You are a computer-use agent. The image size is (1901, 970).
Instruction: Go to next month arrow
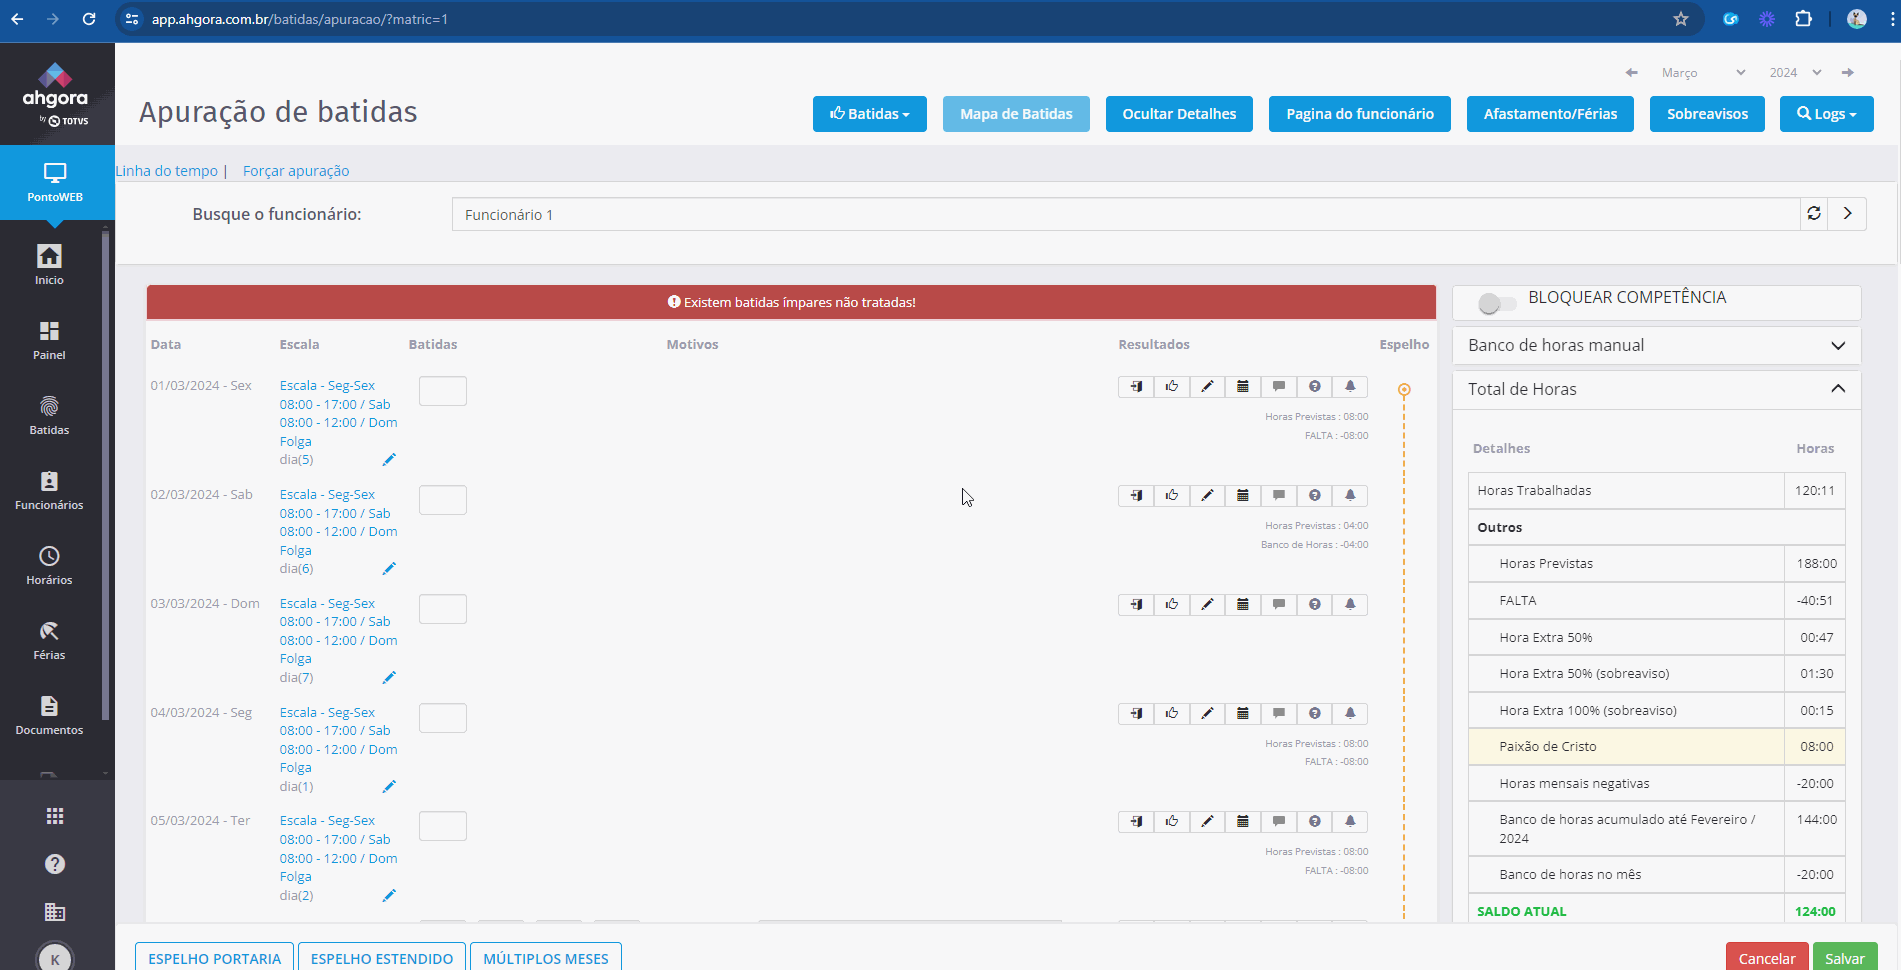click(1848, 73)
